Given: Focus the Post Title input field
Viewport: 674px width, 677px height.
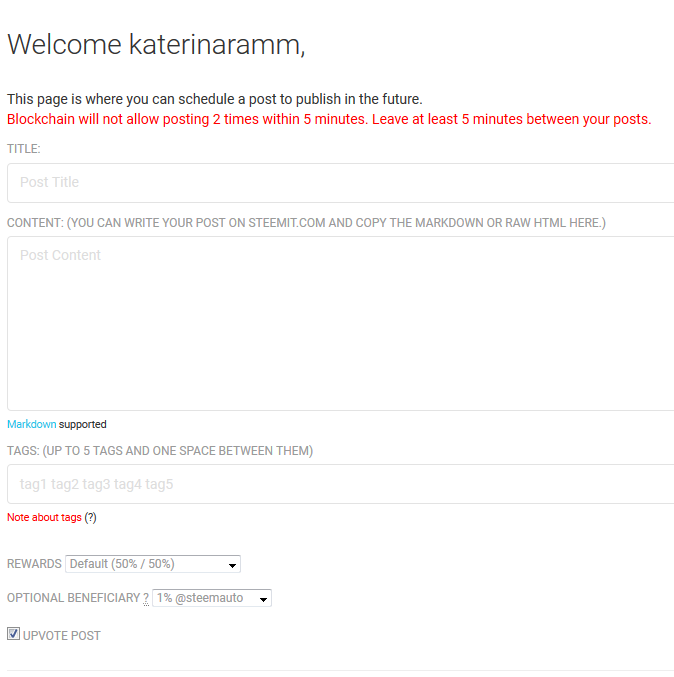Looking at the screenshot, I should (x=340, y=183).
